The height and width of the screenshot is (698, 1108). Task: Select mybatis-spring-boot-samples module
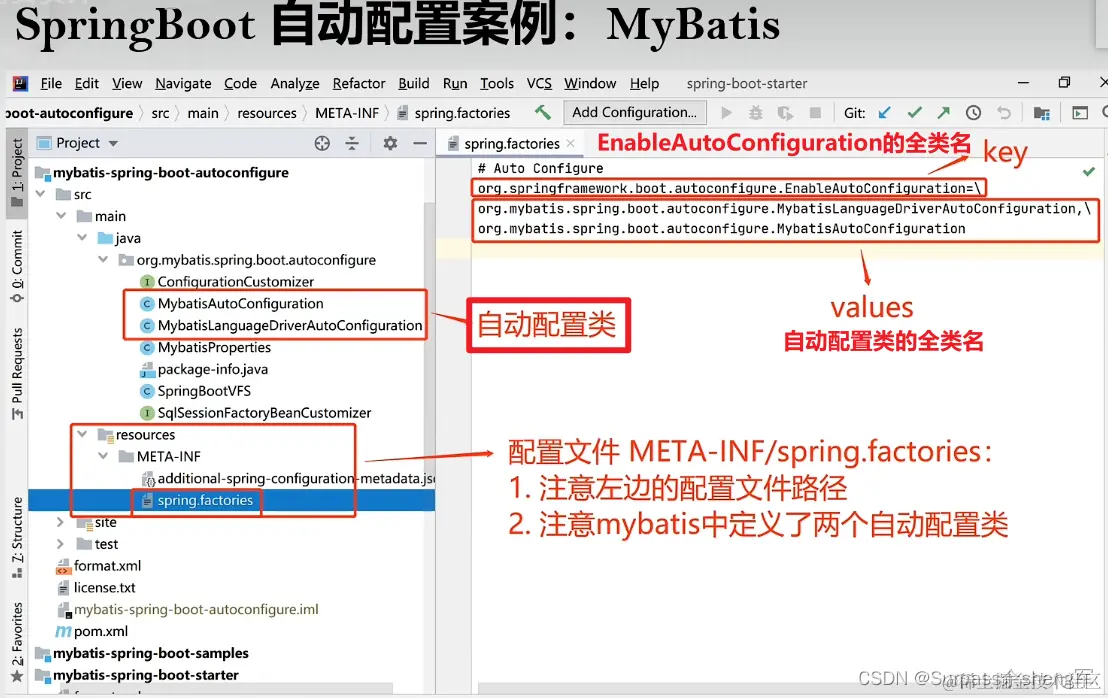coord(151,653)
